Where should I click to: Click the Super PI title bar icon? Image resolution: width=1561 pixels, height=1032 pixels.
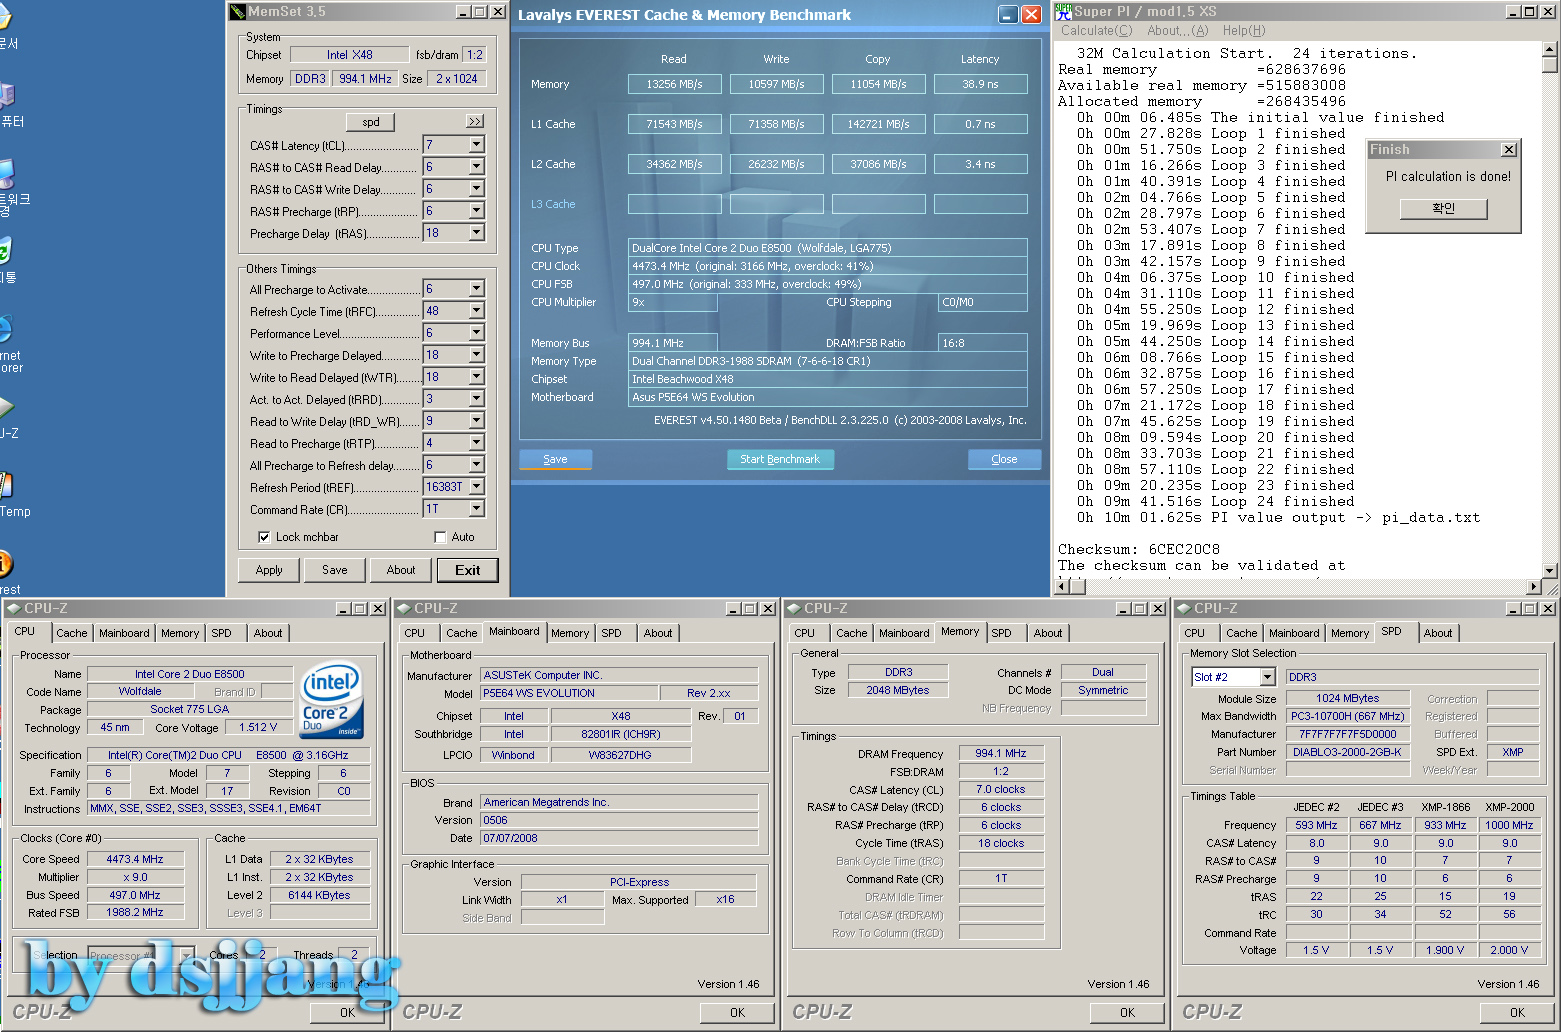point(1063,11)
